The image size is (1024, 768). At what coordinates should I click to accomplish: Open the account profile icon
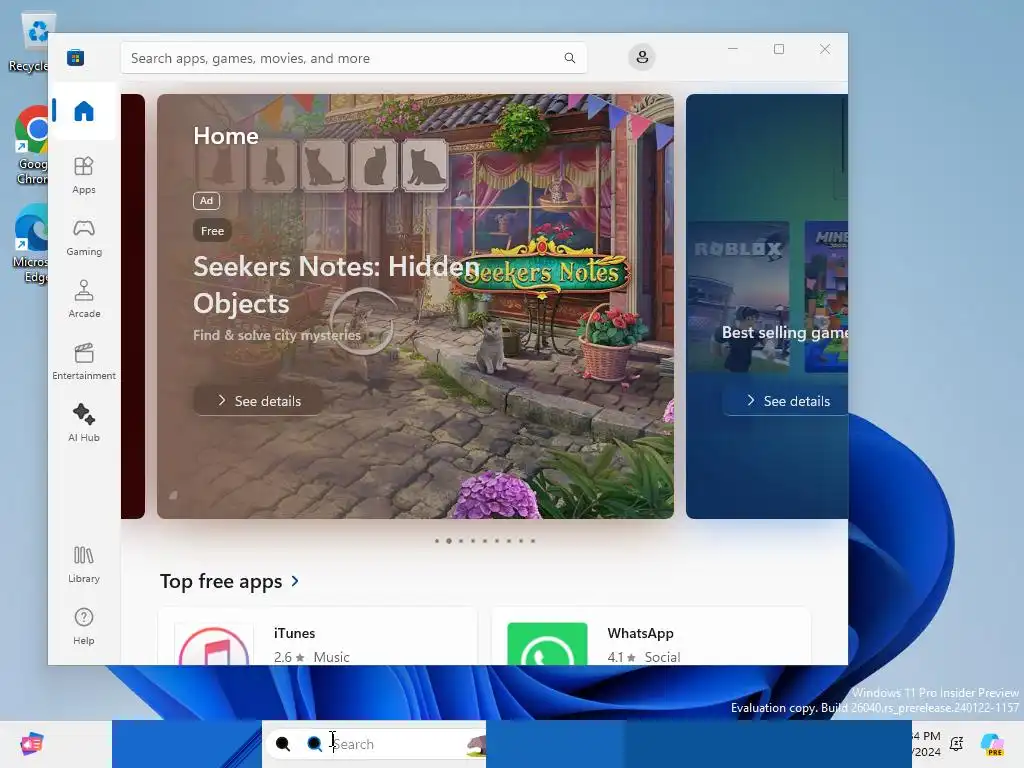click(642, 57)
